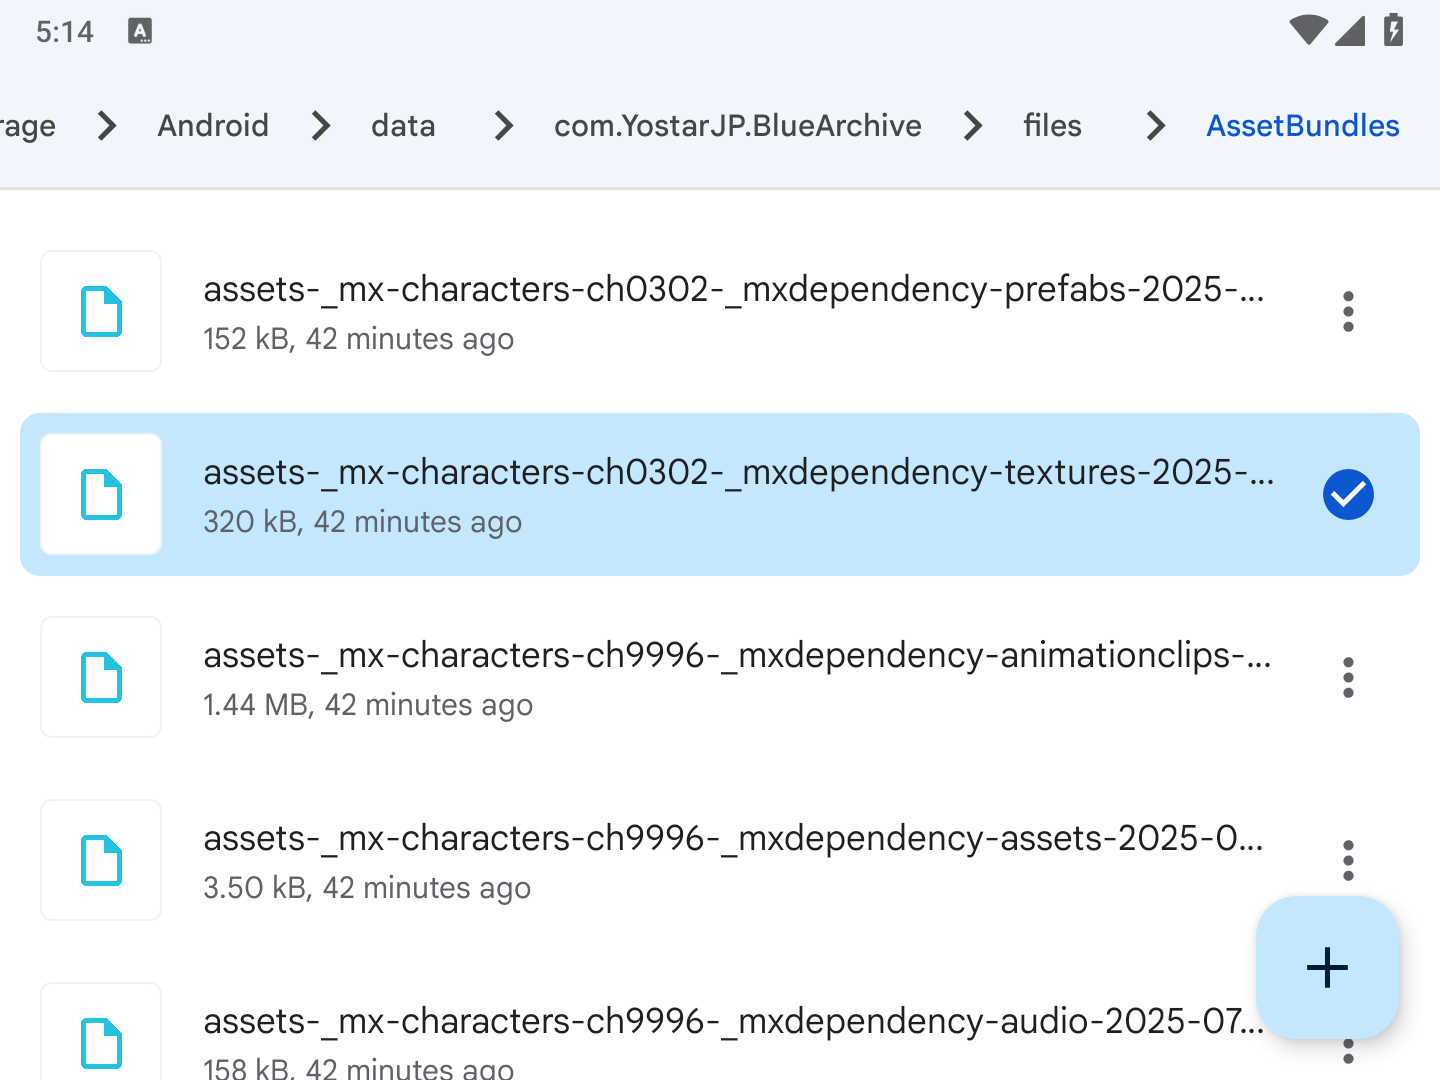
Task: Click '3.50 kB, 42 minutes ago' detail
Action: pyautogui.click(x=367, y=888)
